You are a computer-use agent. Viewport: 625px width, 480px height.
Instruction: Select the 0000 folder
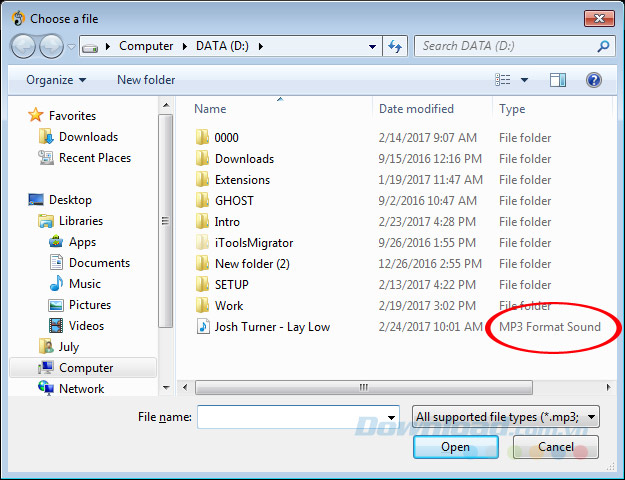click(226, 138)
